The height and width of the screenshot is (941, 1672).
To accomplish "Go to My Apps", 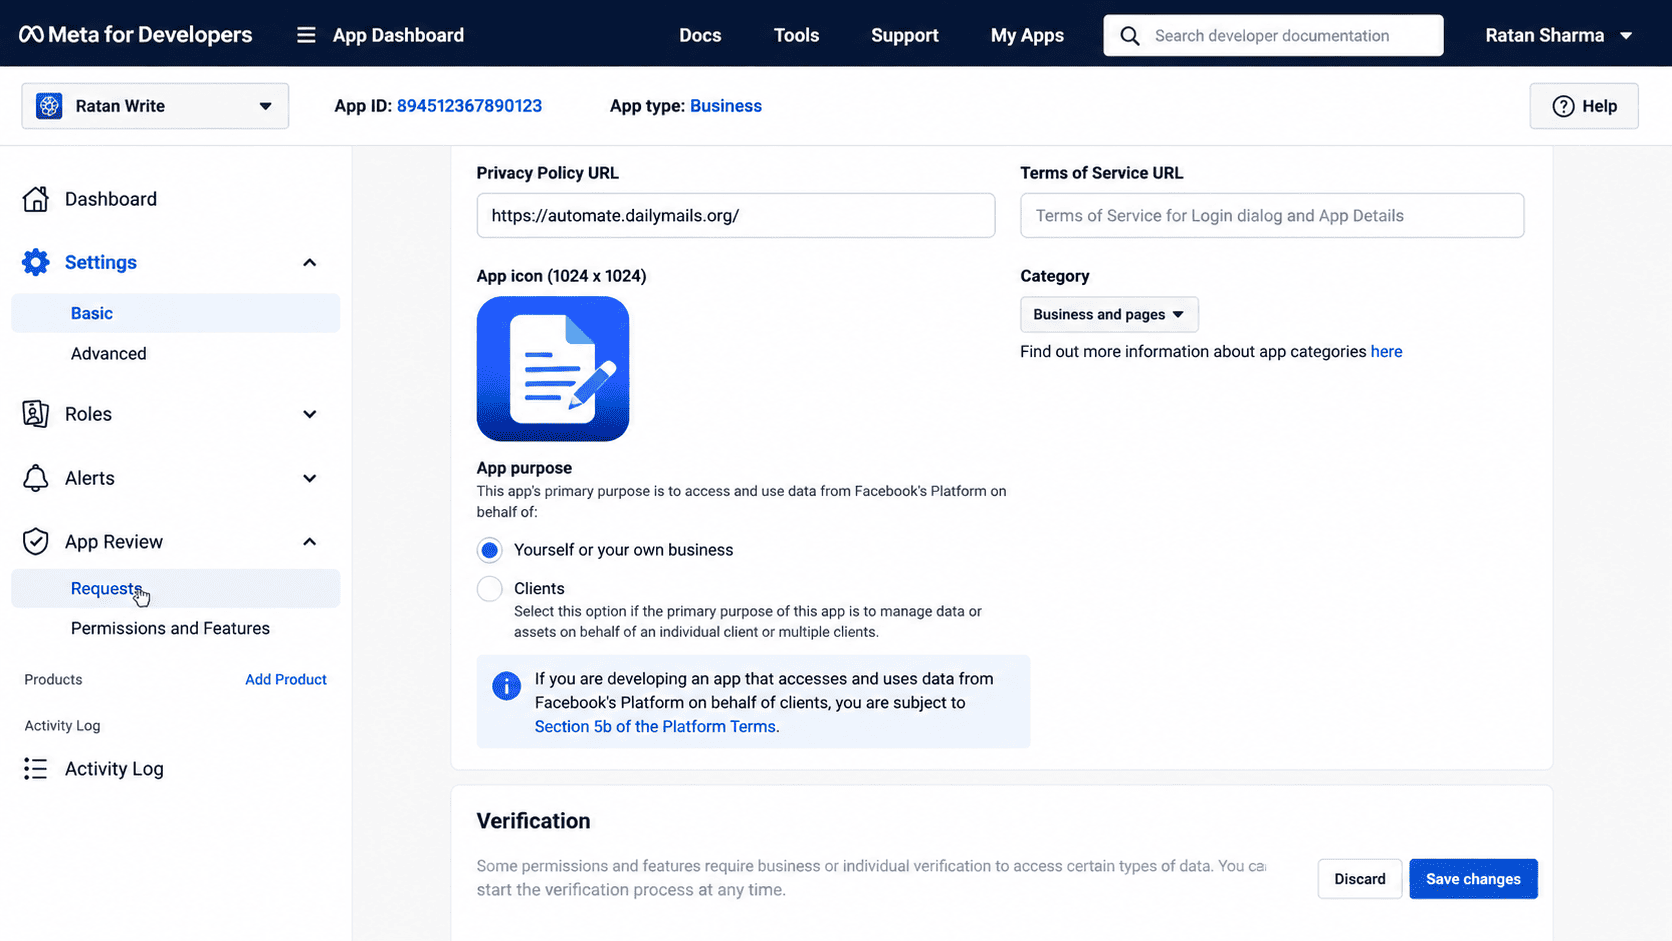I will coord(1027,35).
